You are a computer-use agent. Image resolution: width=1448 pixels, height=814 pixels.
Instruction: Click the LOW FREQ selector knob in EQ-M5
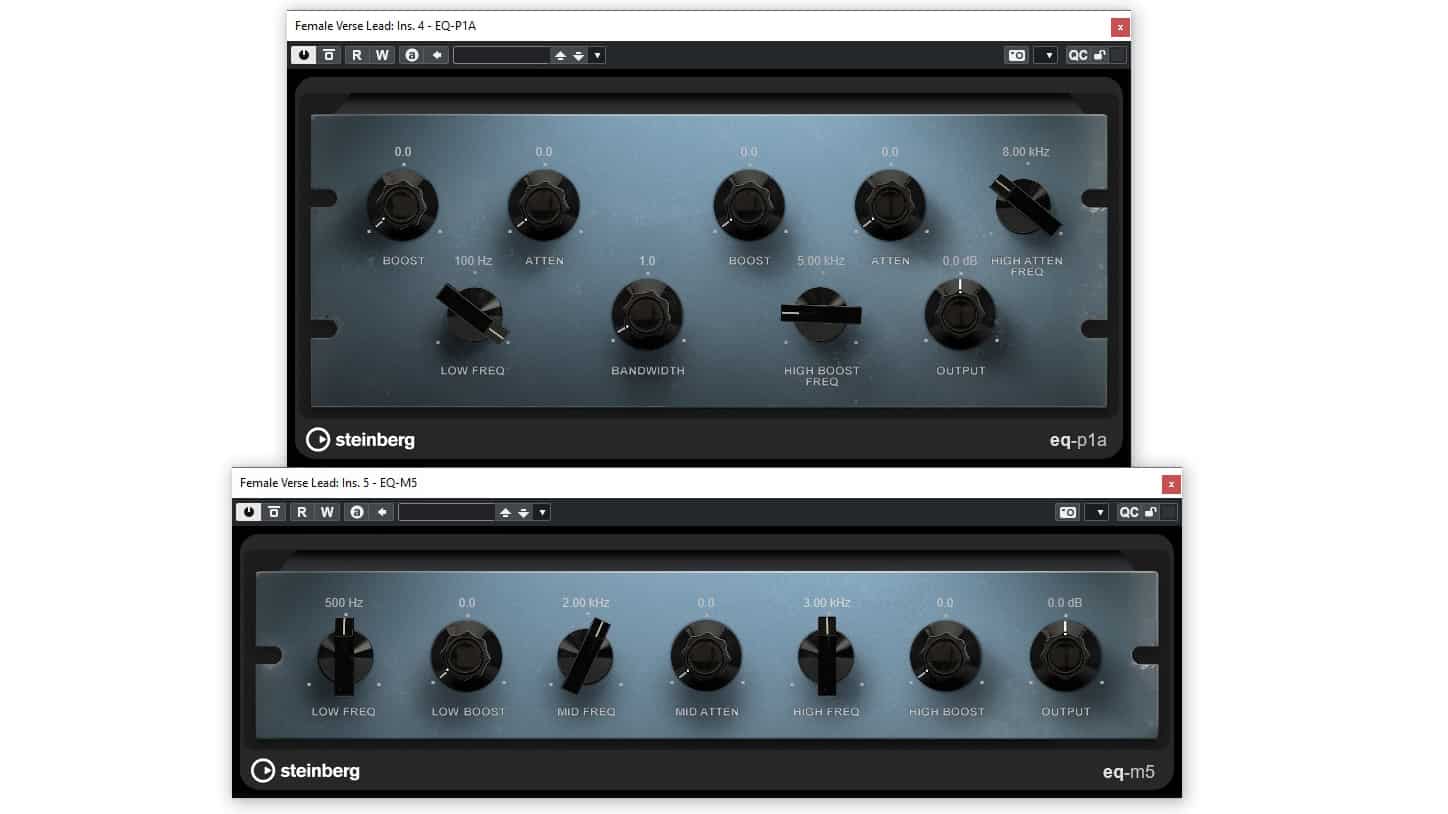(x=345, y=657)
